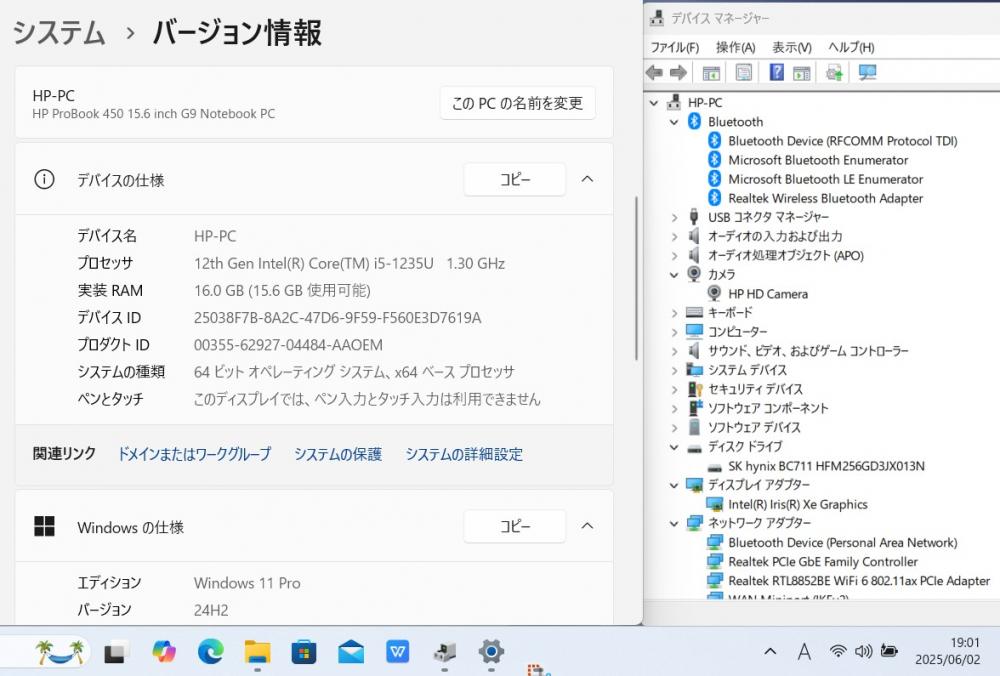Click この PC の名前を変更 button
Screen dimensions: 1000x676
(x=518, y=103)
